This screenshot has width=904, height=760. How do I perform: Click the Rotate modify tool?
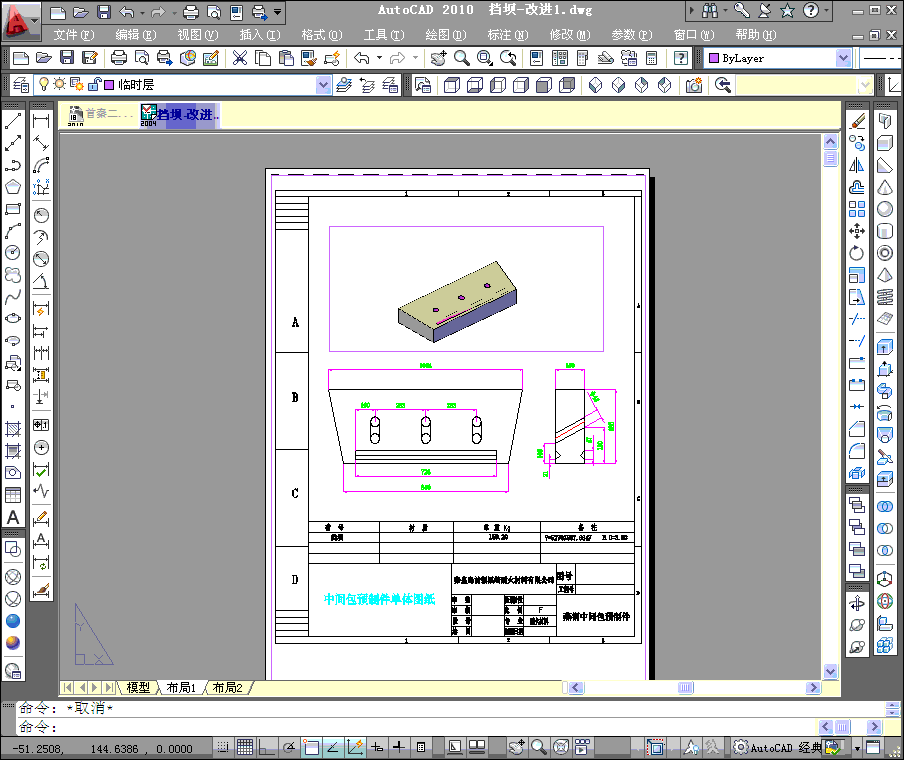click(x=857, y=253)
